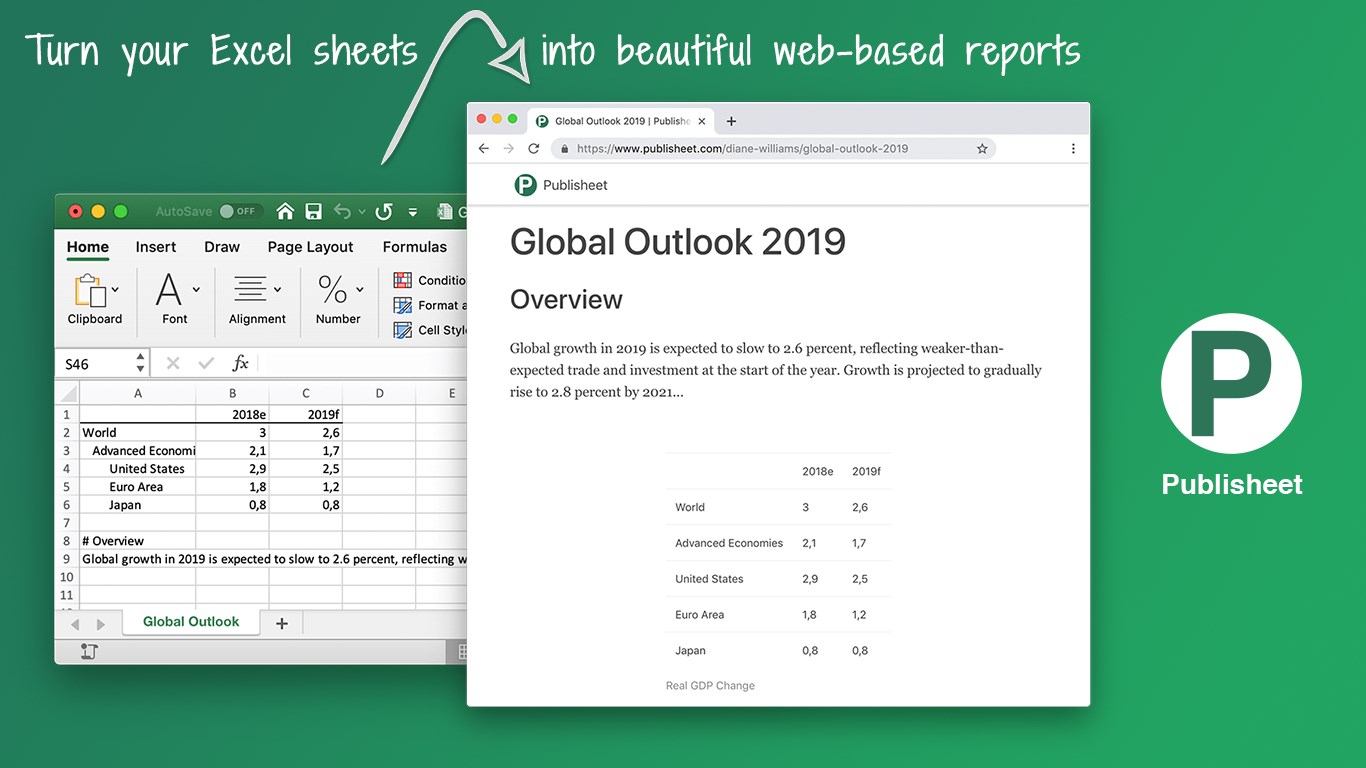
Task: Expand the Number dropdown chevron
Action: pyautogui.click(x=359, y=289)
